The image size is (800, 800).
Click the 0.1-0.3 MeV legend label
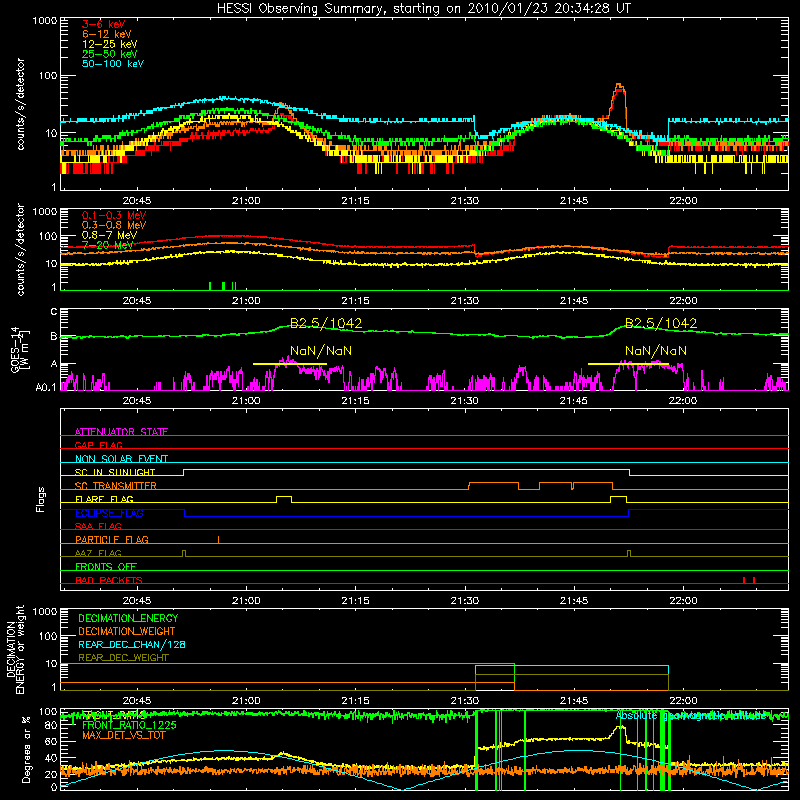pos(114,215)
